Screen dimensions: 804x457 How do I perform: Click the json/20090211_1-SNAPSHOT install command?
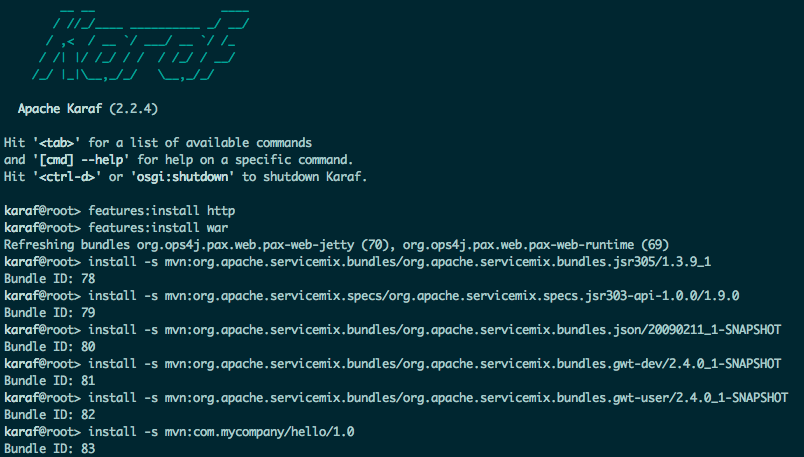[393, 329]
